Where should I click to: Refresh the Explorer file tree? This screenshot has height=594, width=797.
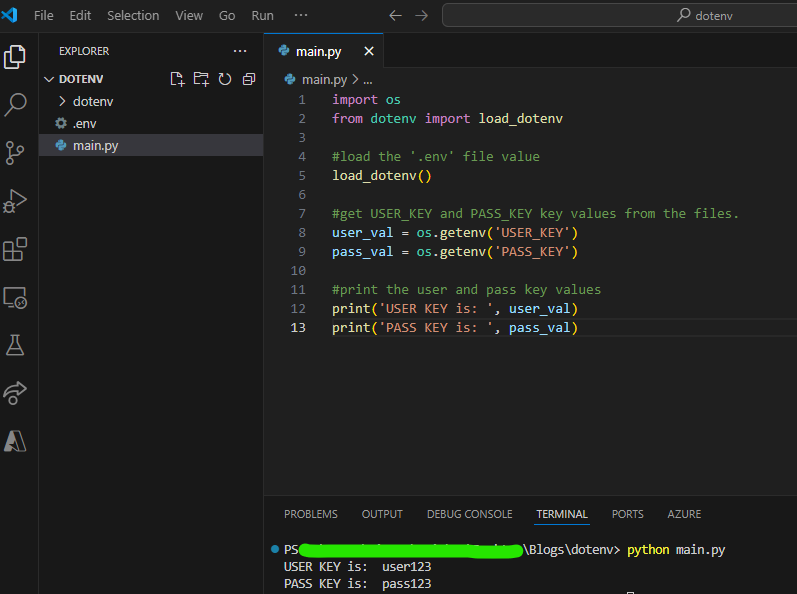pos(225,79)
